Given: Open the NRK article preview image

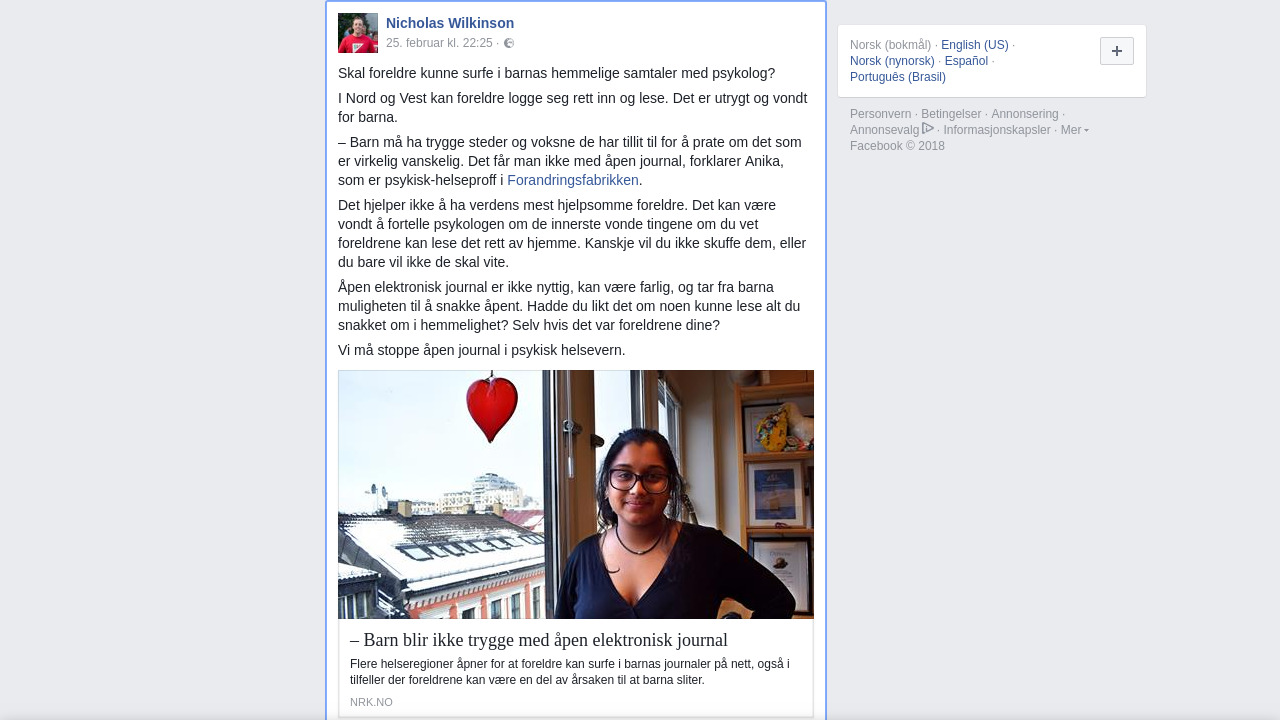Looking at the screenshot, I should (576, 494).
